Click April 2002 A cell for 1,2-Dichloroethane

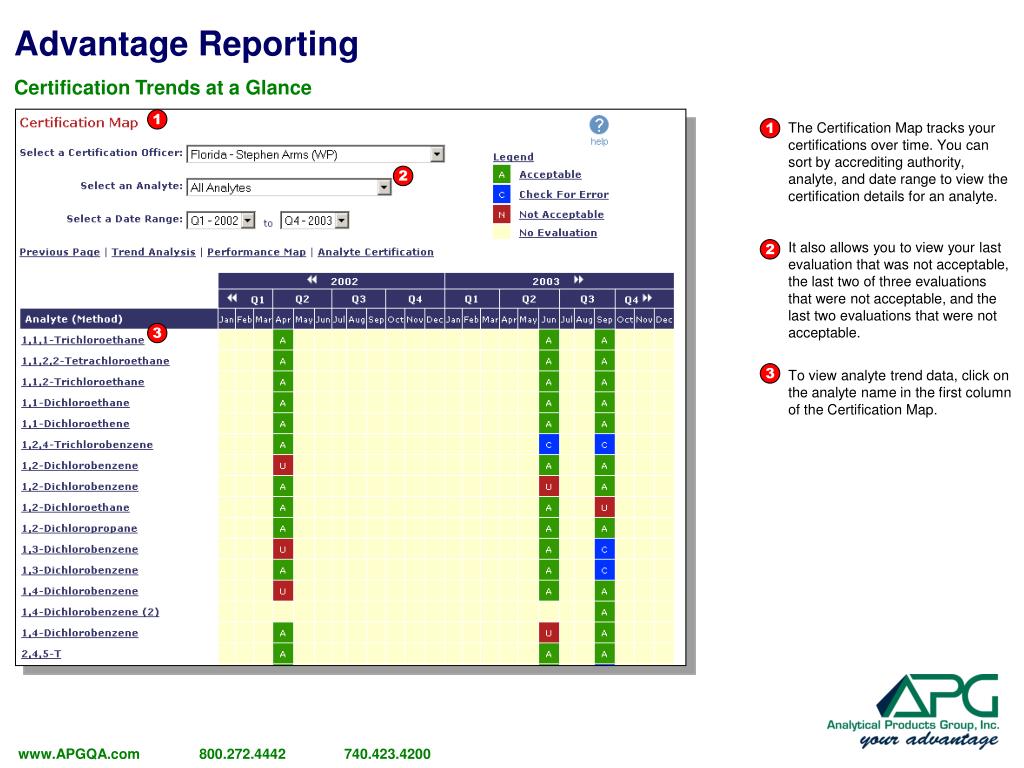[283, 507]
